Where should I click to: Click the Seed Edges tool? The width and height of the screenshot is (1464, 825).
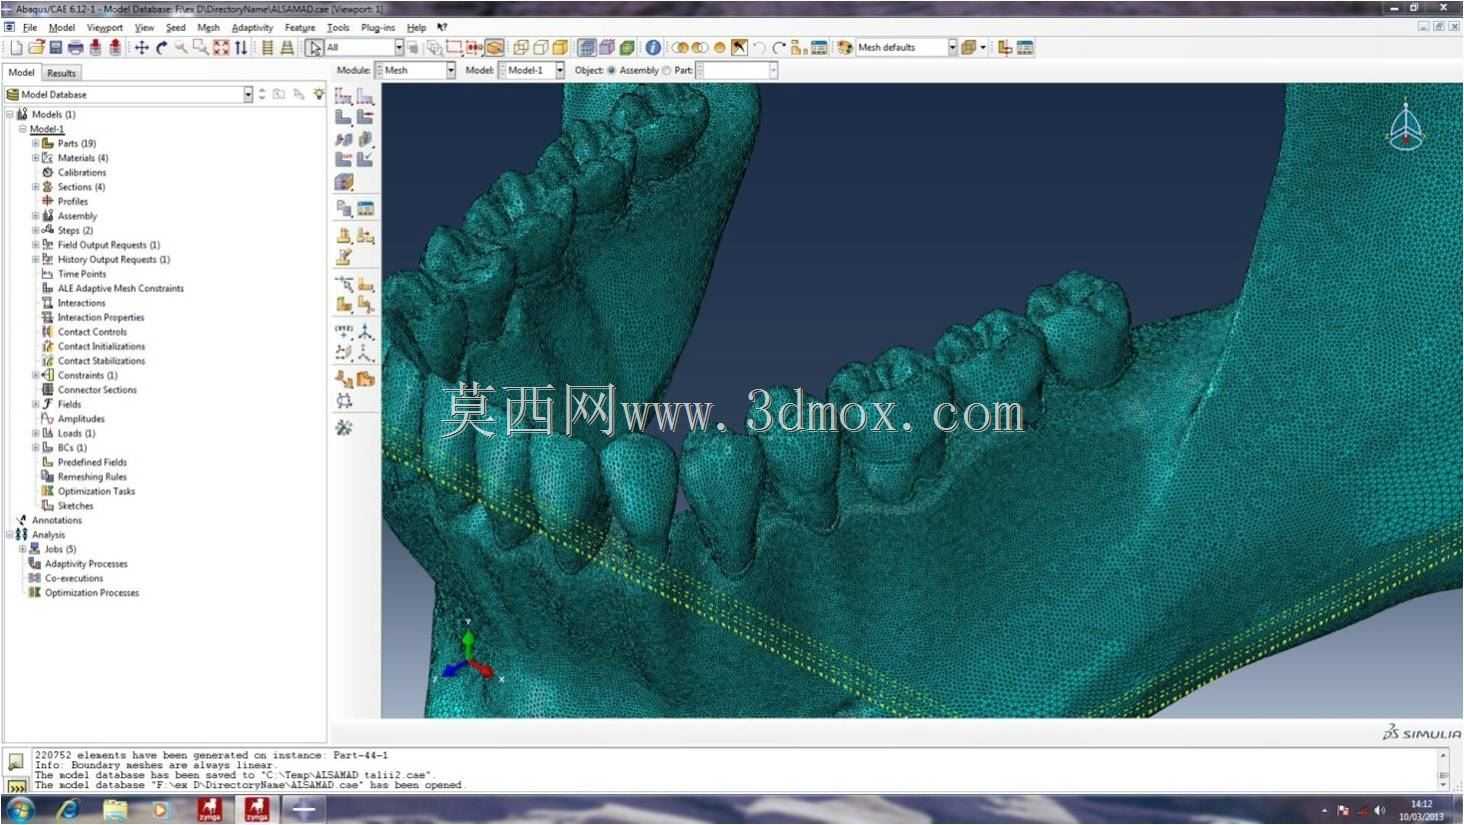365,96
